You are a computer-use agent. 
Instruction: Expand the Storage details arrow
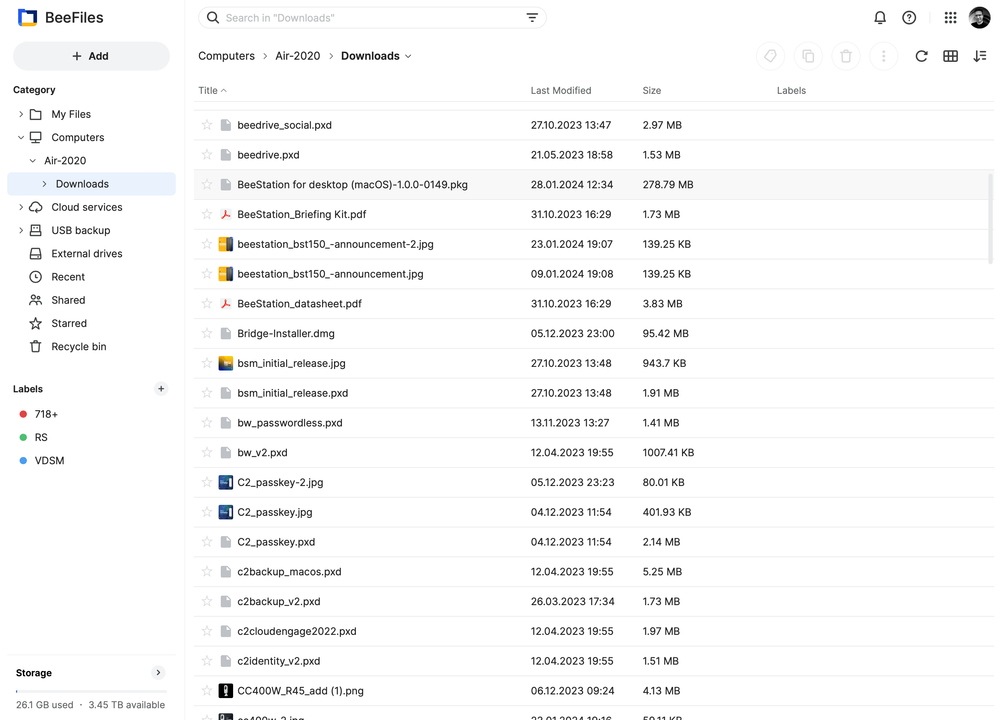click(x=158, y=672)
